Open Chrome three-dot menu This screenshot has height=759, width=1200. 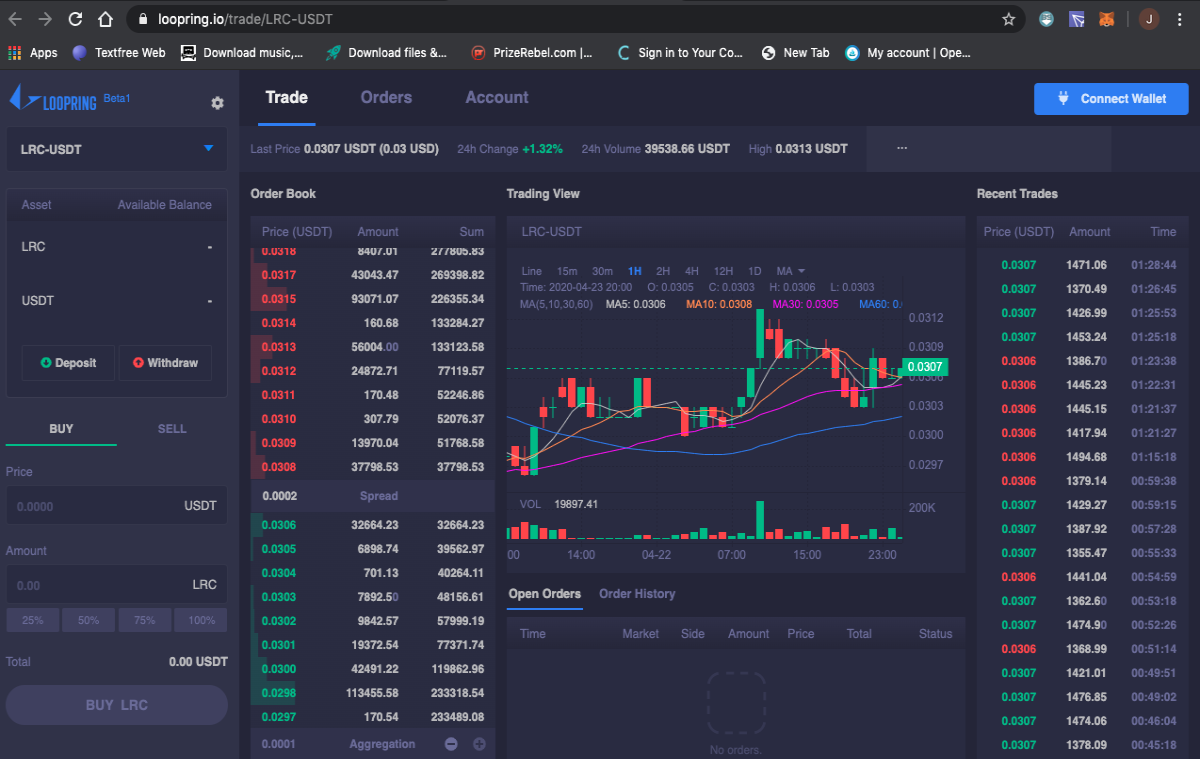coord(1182,19)
